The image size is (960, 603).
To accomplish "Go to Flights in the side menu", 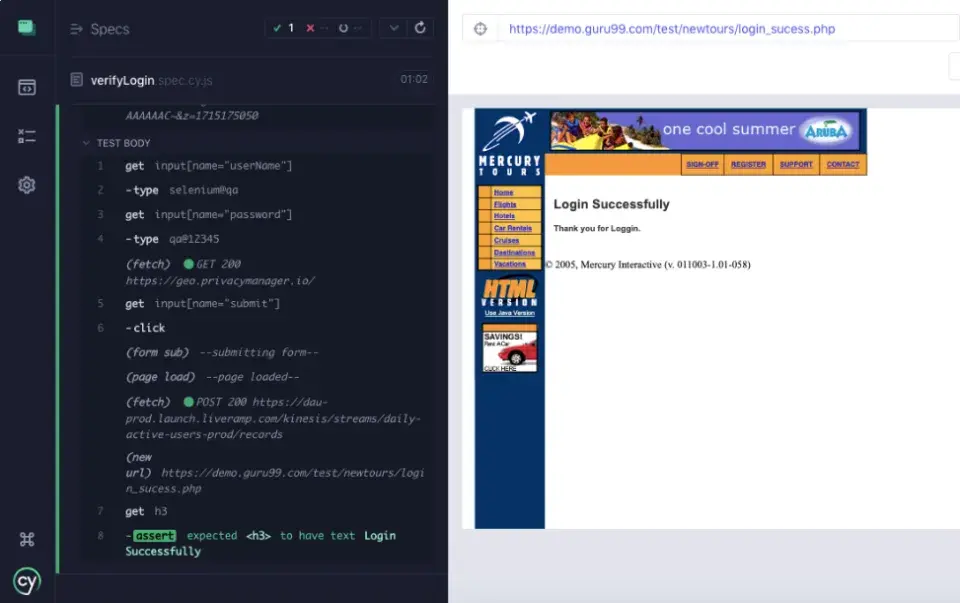I will pyautogui.click(x=505, y=204).
